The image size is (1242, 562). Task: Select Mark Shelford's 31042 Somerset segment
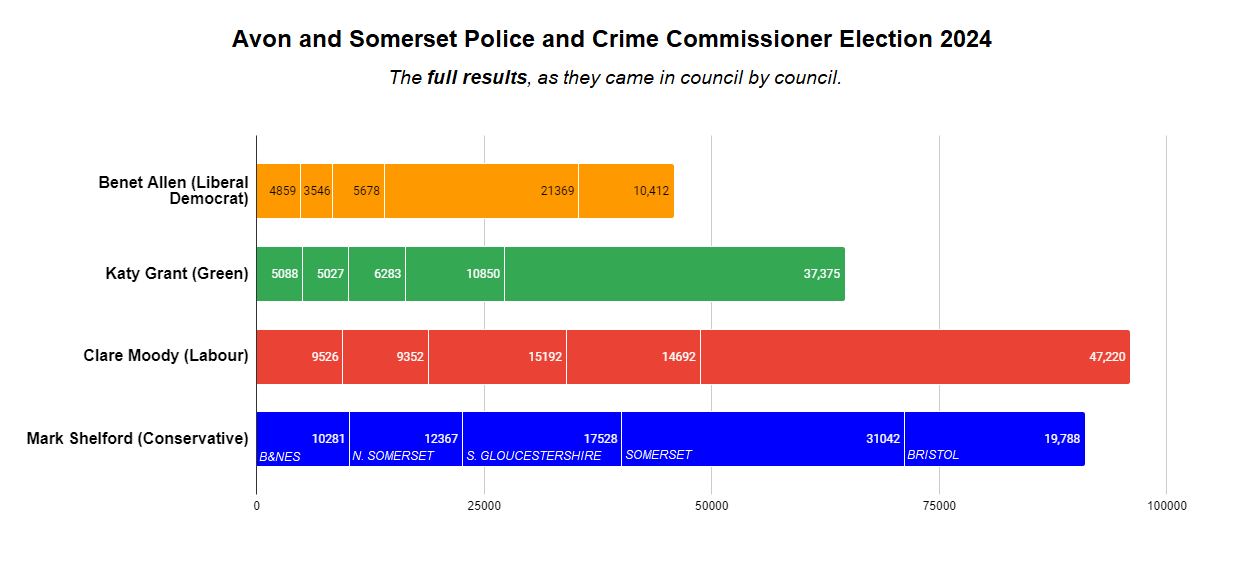pos(762,439)
